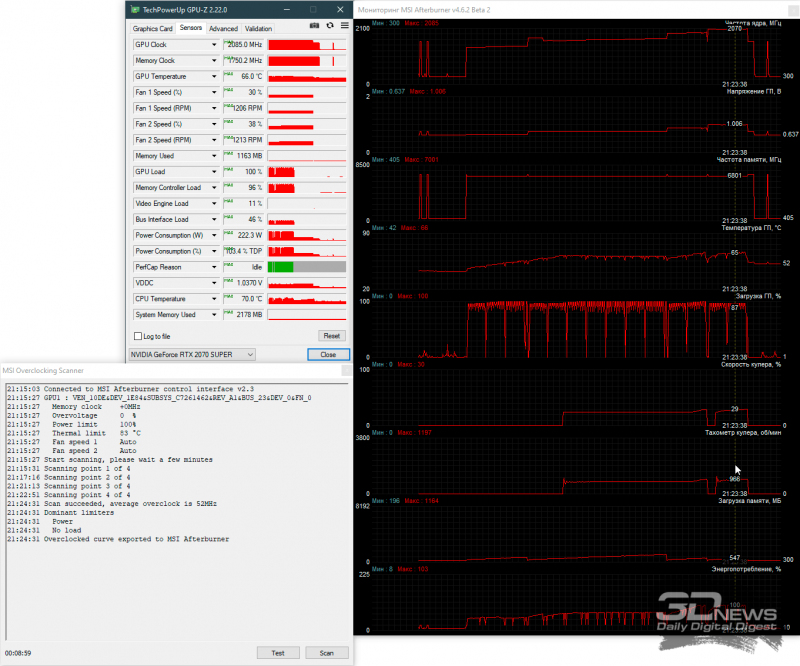This screenshot has width=800, height=666.
Task: Click the 1.0370 V VDDC value
Action: click(249, 283)
